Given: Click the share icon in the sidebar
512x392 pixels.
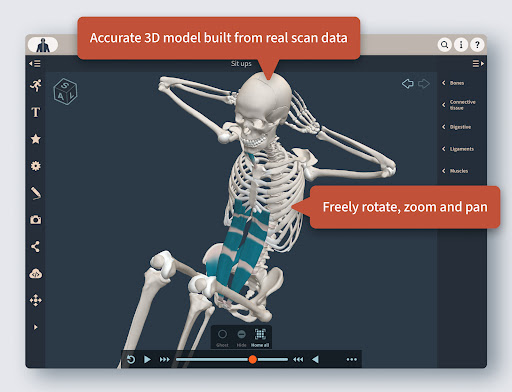Looking at the screenshot, I should click(36, 247).
